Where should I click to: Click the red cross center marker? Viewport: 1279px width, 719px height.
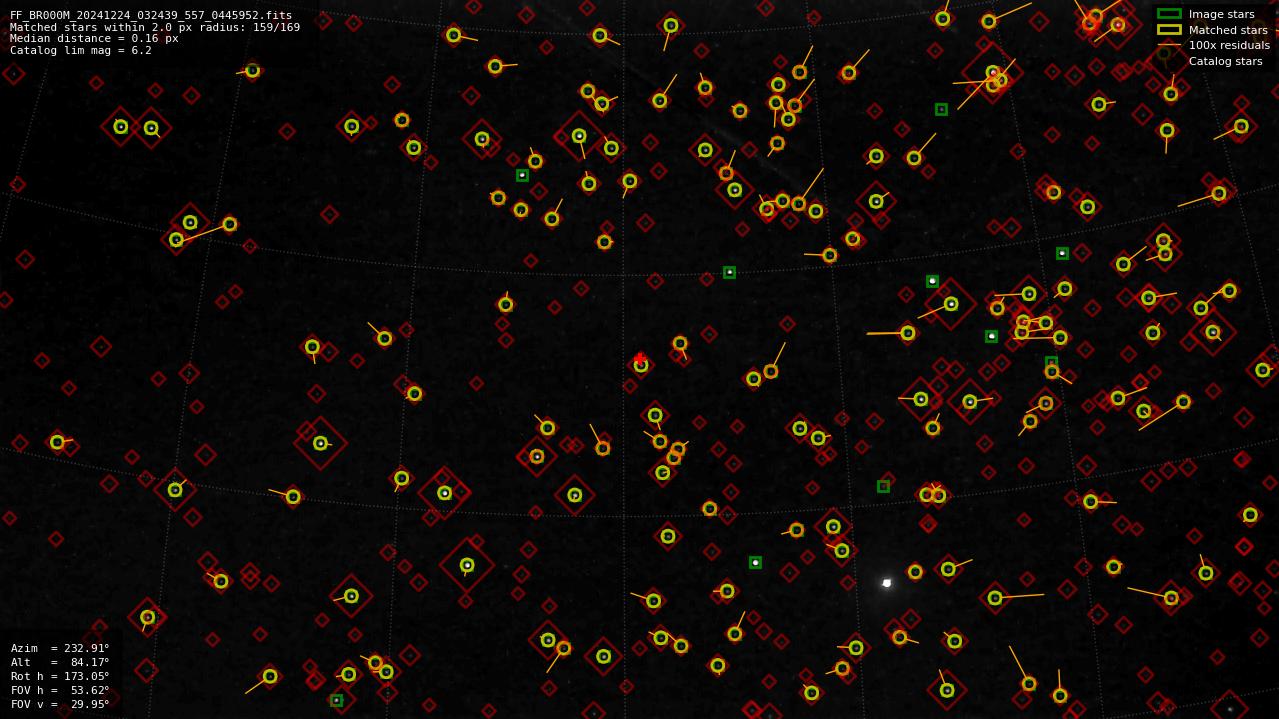639,358
